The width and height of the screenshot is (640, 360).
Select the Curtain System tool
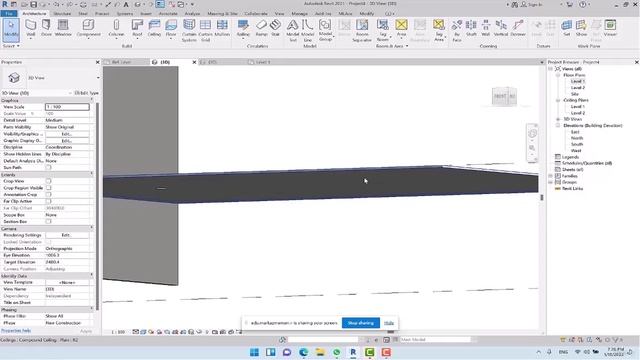coord(189,31)
